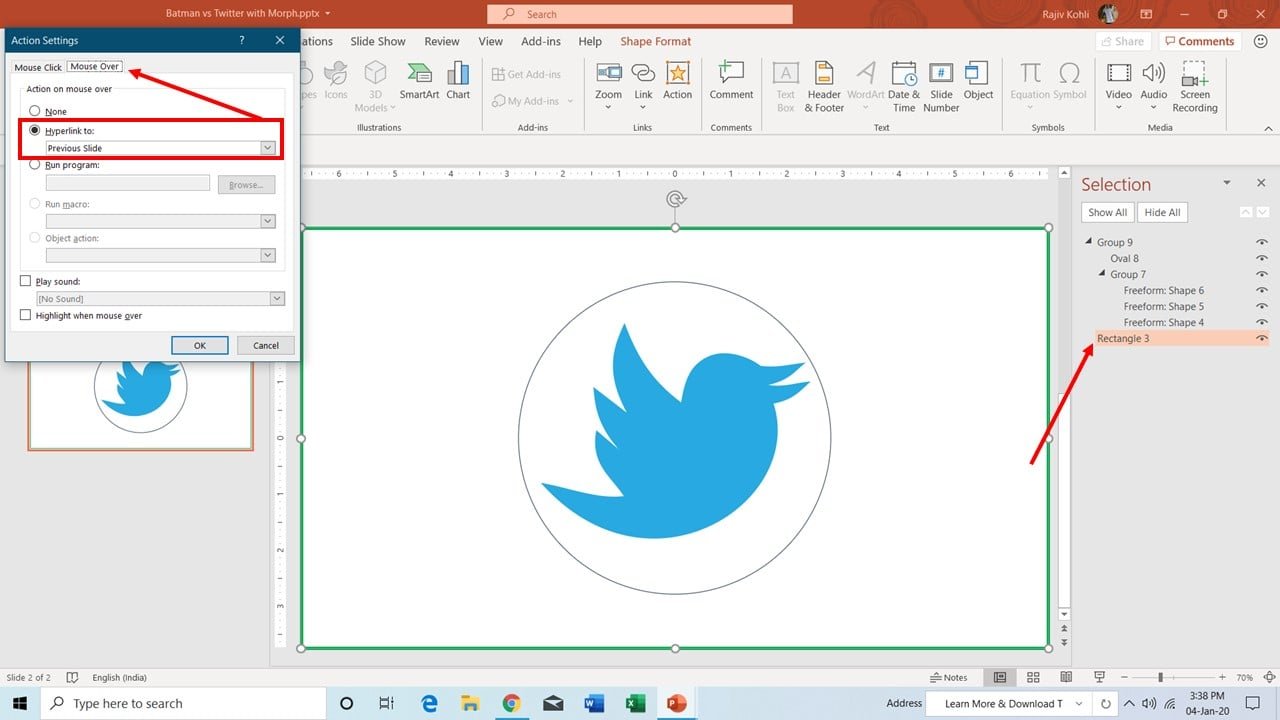Select the Hyperlink to radio button

tap(36, 130)
